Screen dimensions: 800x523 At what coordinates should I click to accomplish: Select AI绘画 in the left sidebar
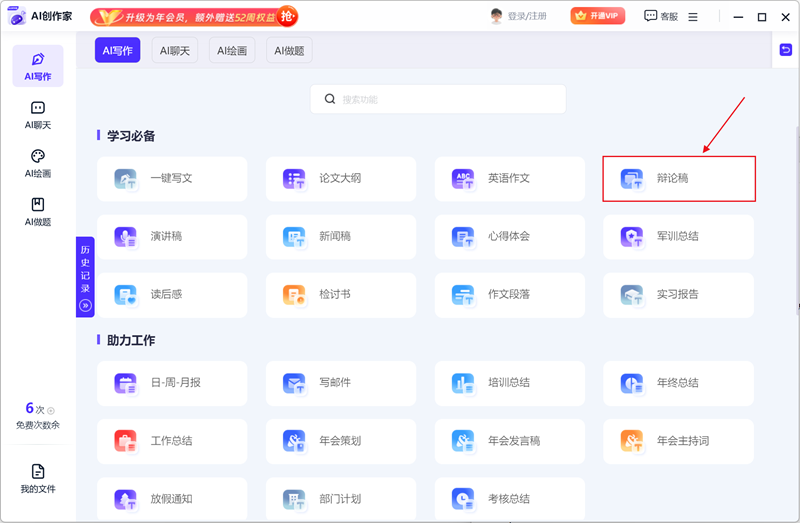pyautogui.click(x=38, y=163)
